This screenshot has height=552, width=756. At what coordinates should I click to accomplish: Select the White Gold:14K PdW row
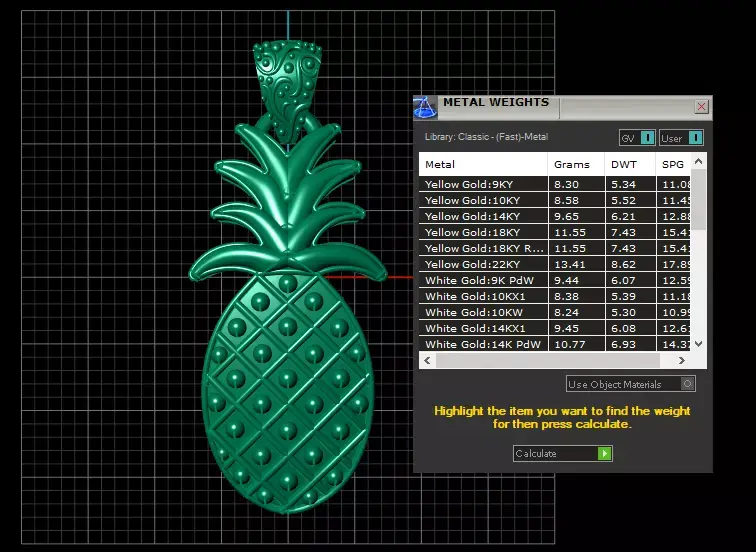pos(554,344)
